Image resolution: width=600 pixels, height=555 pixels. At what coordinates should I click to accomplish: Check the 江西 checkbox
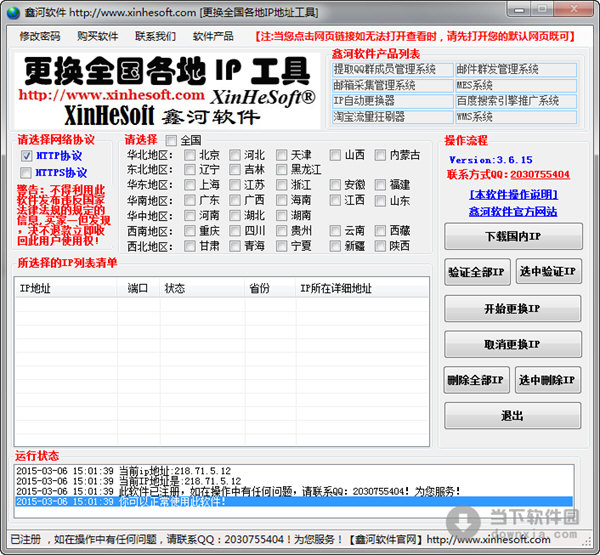(335, 200)
